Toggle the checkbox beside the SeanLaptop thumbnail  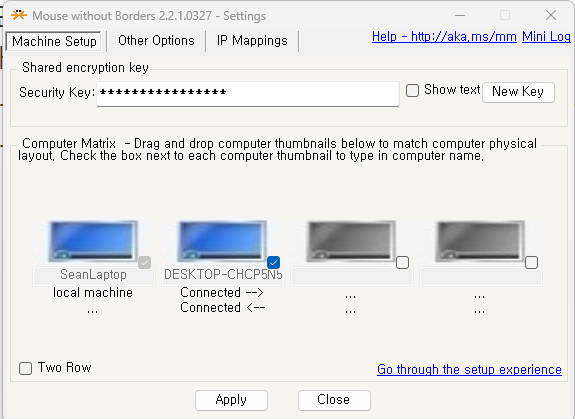point(144,262)
